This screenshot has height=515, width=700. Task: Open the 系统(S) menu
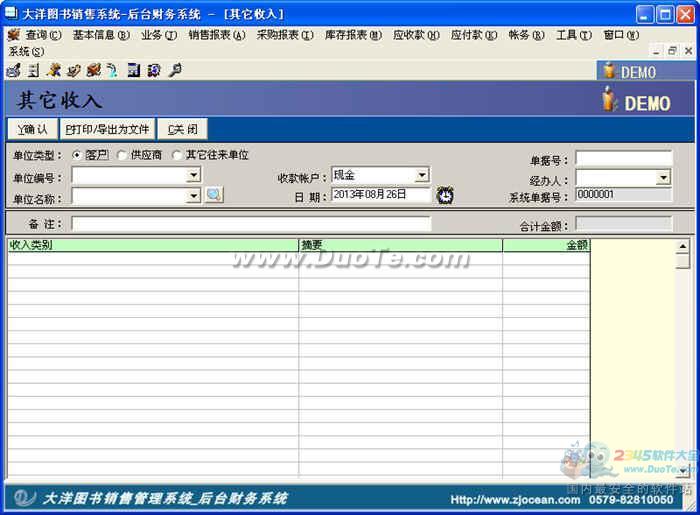pos(26,51)
